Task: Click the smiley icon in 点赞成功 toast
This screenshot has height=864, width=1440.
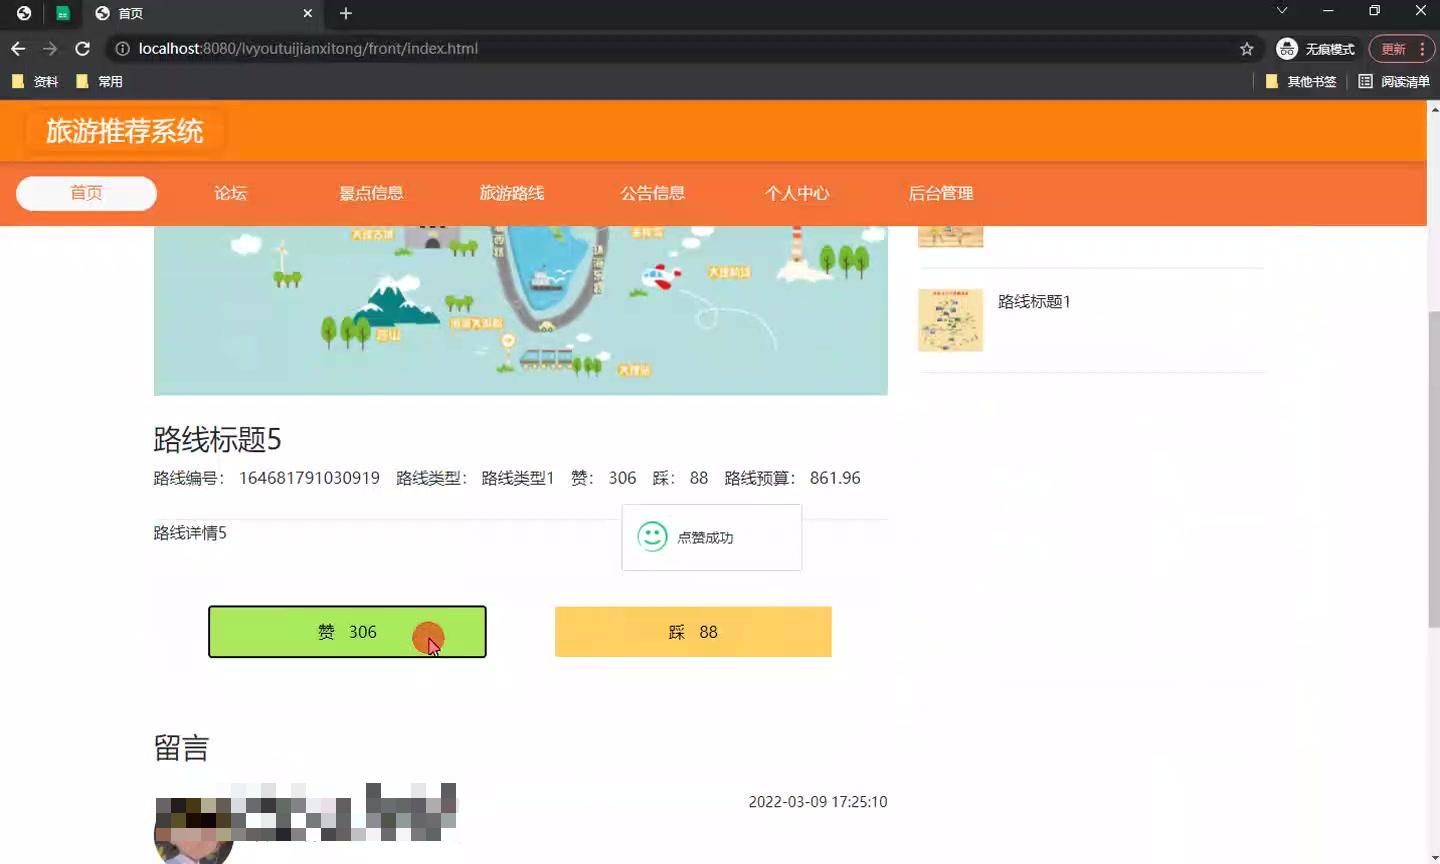Action: [x=652, y=537]
